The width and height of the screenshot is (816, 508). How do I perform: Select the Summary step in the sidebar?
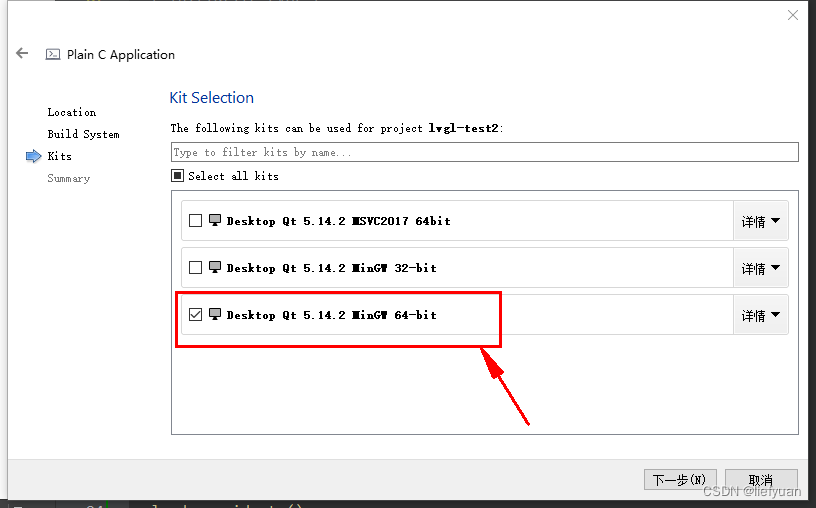[x=69, y=179]
